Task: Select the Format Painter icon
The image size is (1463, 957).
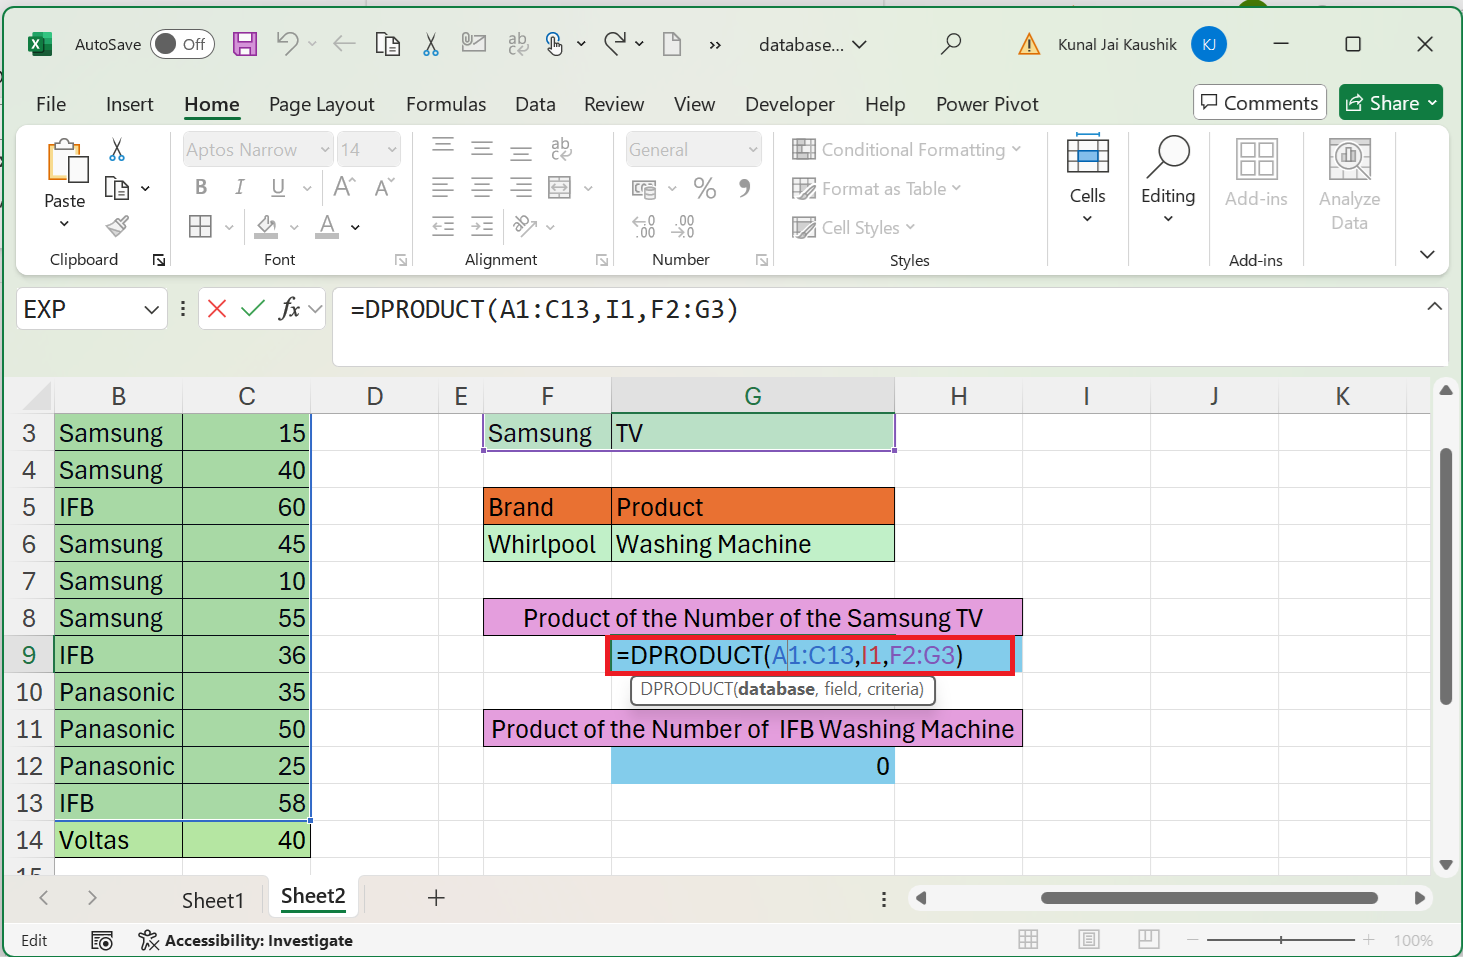Action: 117,227
